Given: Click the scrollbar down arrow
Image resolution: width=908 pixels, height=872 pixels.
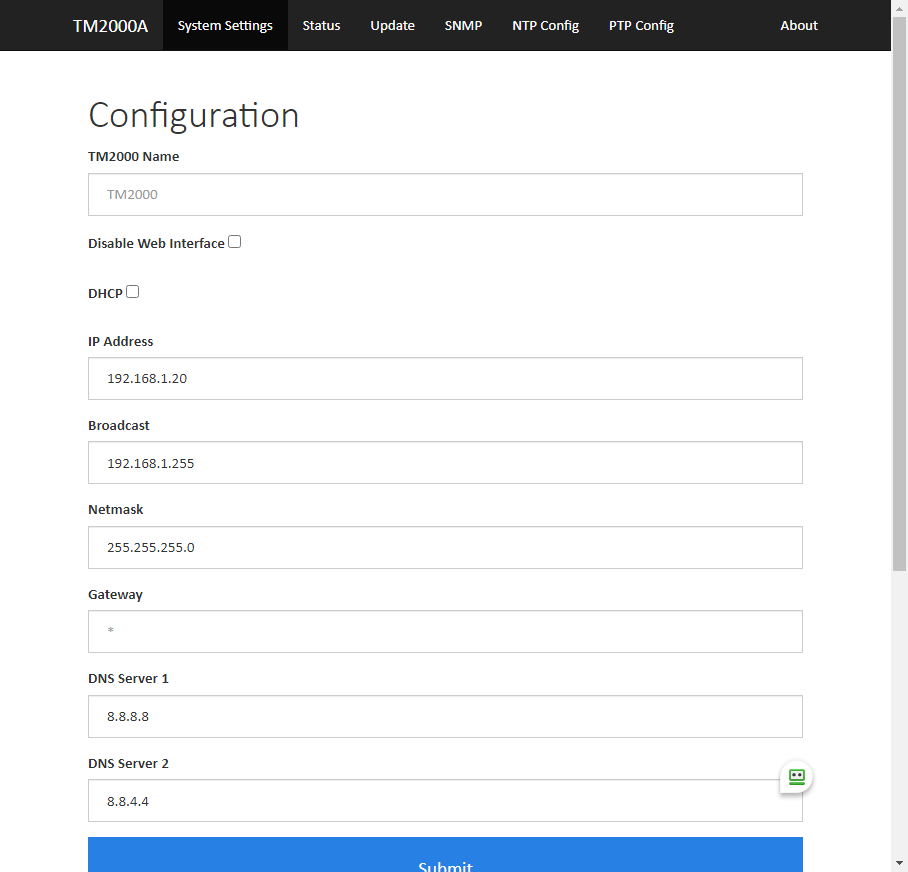Looking at the screenshot, I should (x=899, y=864).
